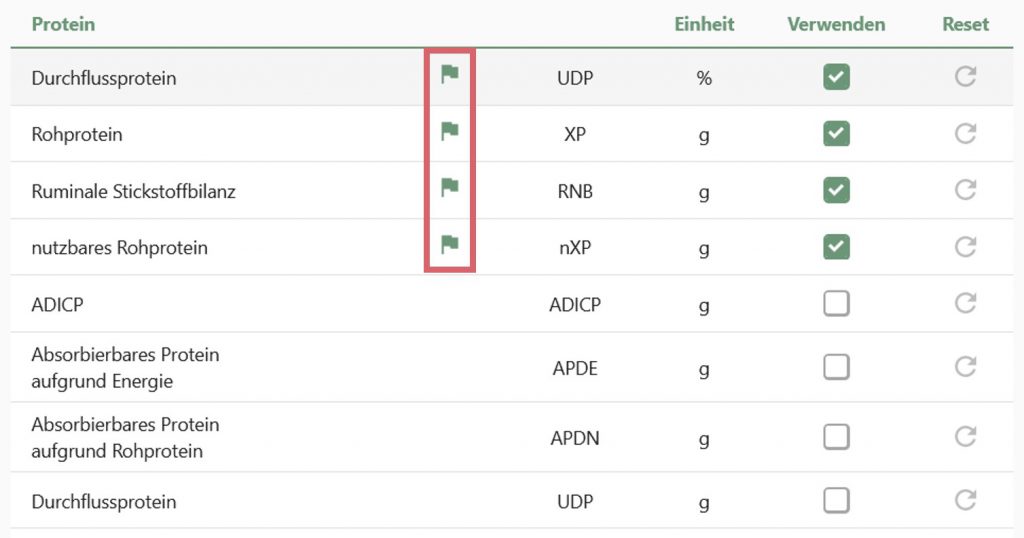Click the Protein column header
Viewport: 1024px width, 538px height.
(63, 24)
